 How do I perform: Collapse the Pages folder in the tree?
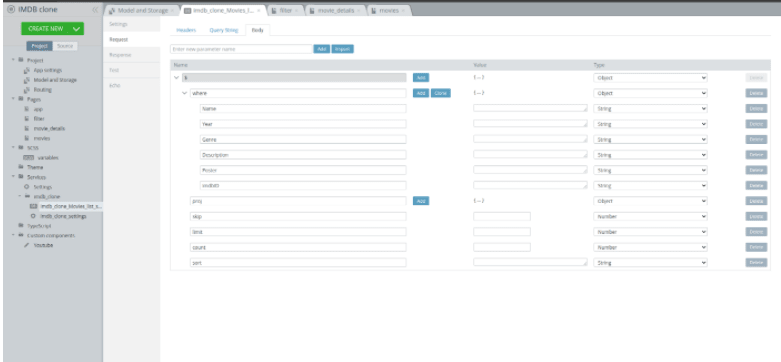13,99
